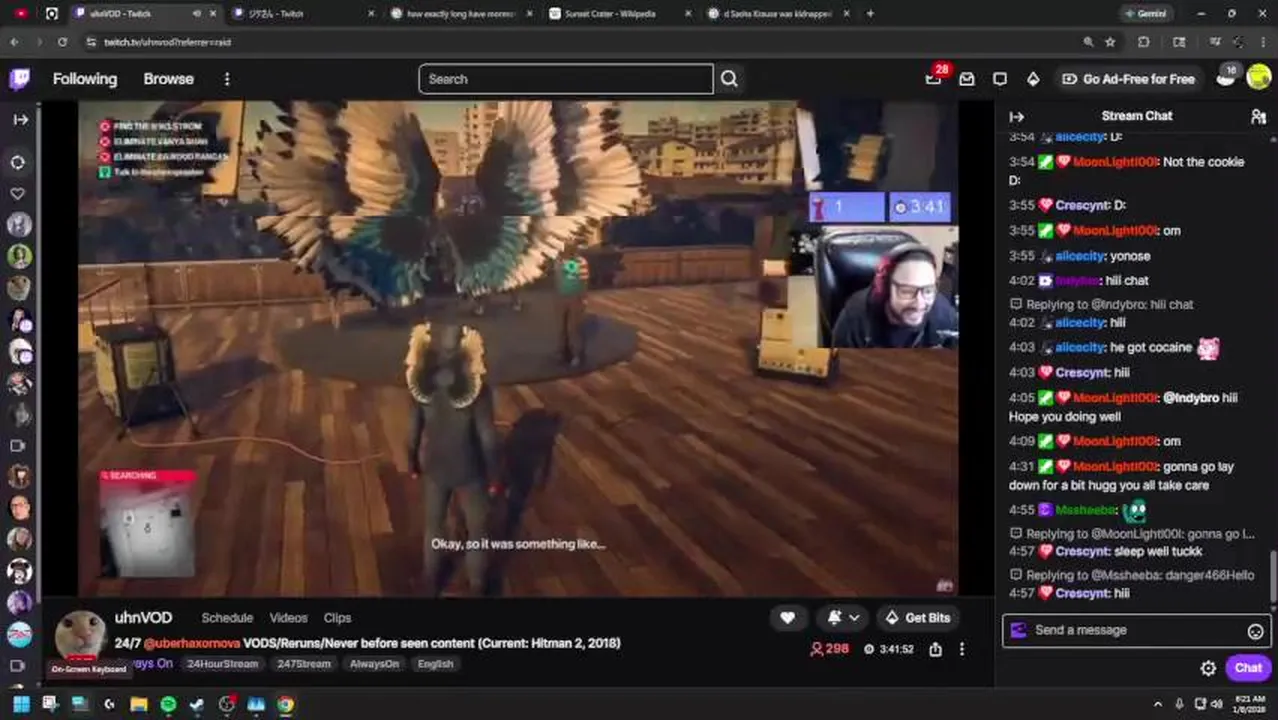Show hidden system tray icons chevron
The width and height of the screenshot is (1278, 720).
pyautogui.click(x=1158, y=704)
